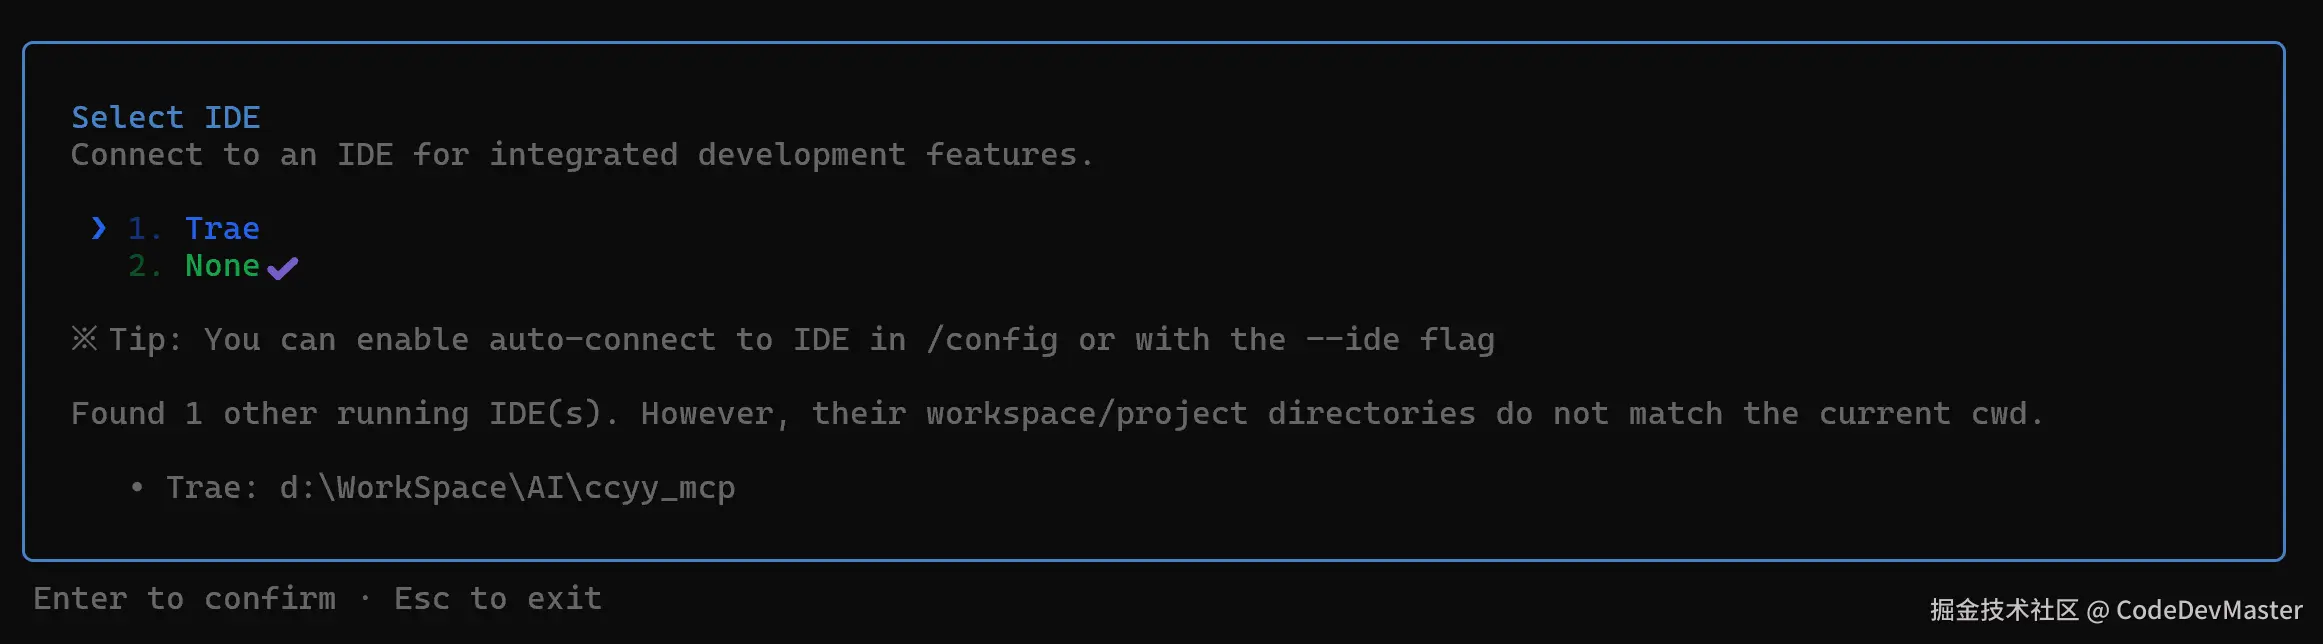Click the 掘金技术社区 watermark text

pos(2004,610)
